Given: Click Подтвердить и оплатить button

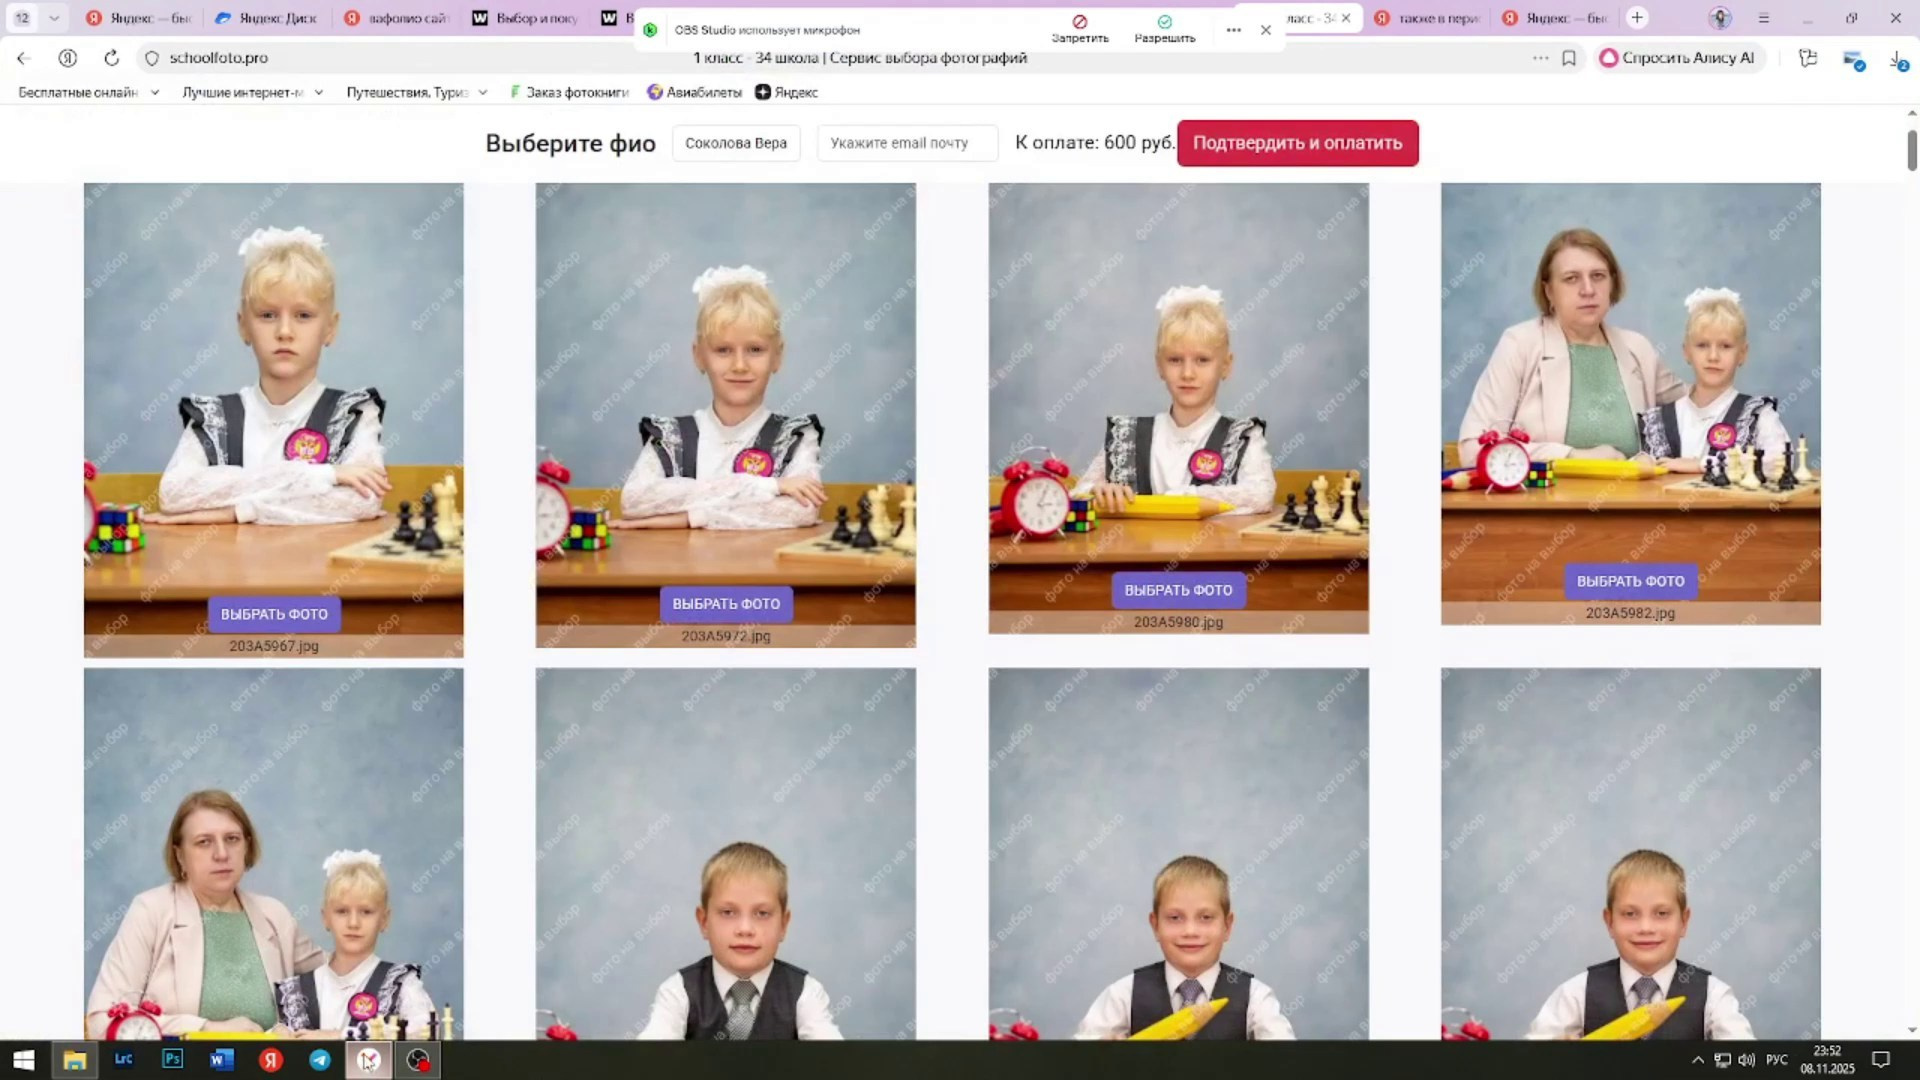Looking at the screenshot, I should [1297, 142].
